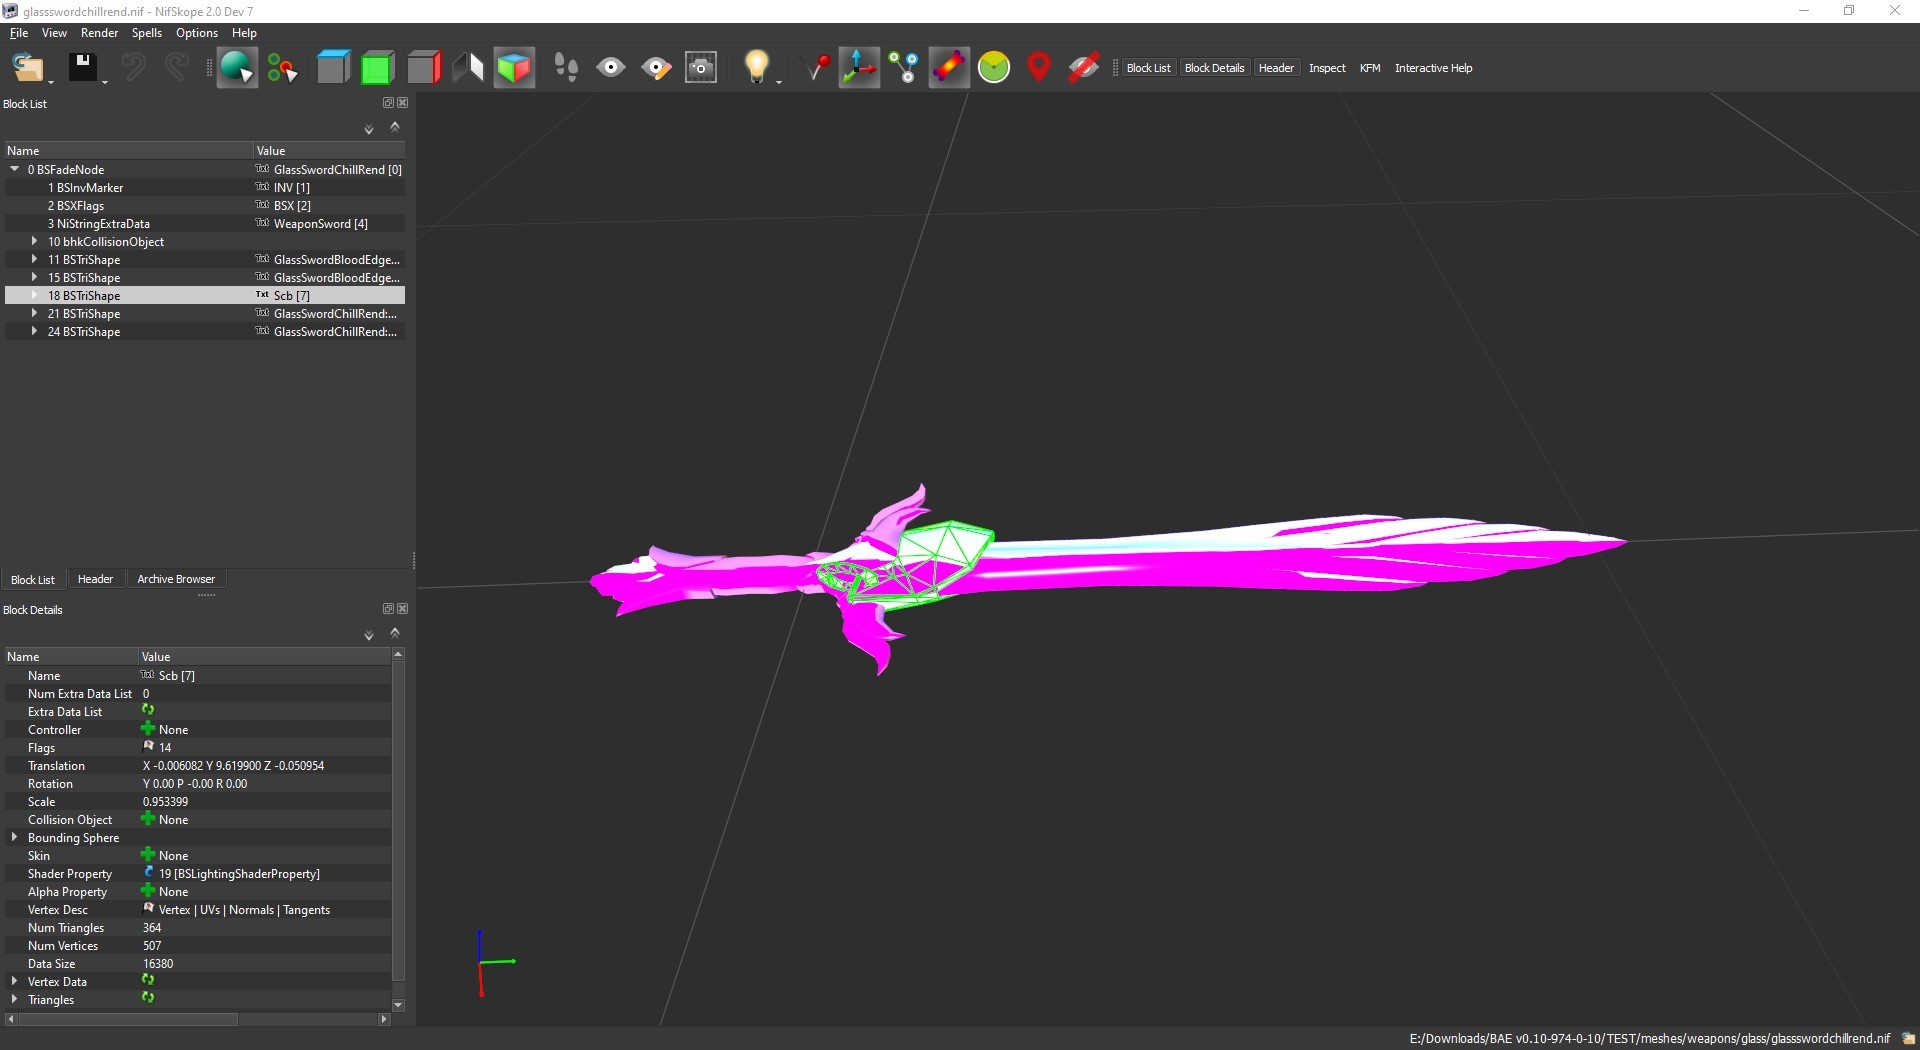Open the Render menu
Screen dimensions: 1920x1050
(x=99, y=33)
